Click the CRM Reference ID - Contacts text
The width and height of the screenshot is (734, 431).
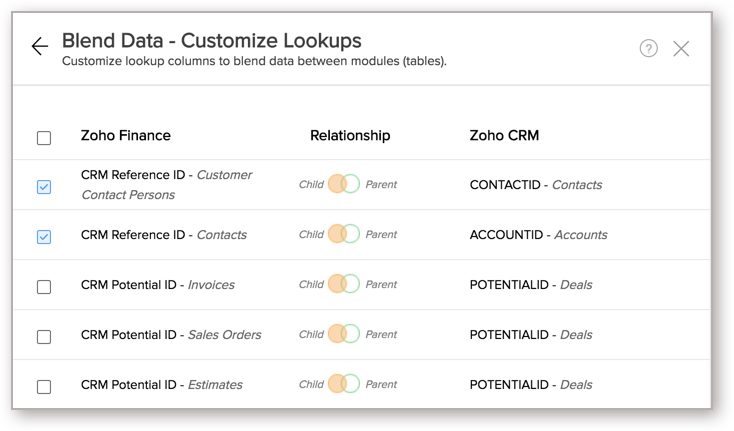point(163,235)
